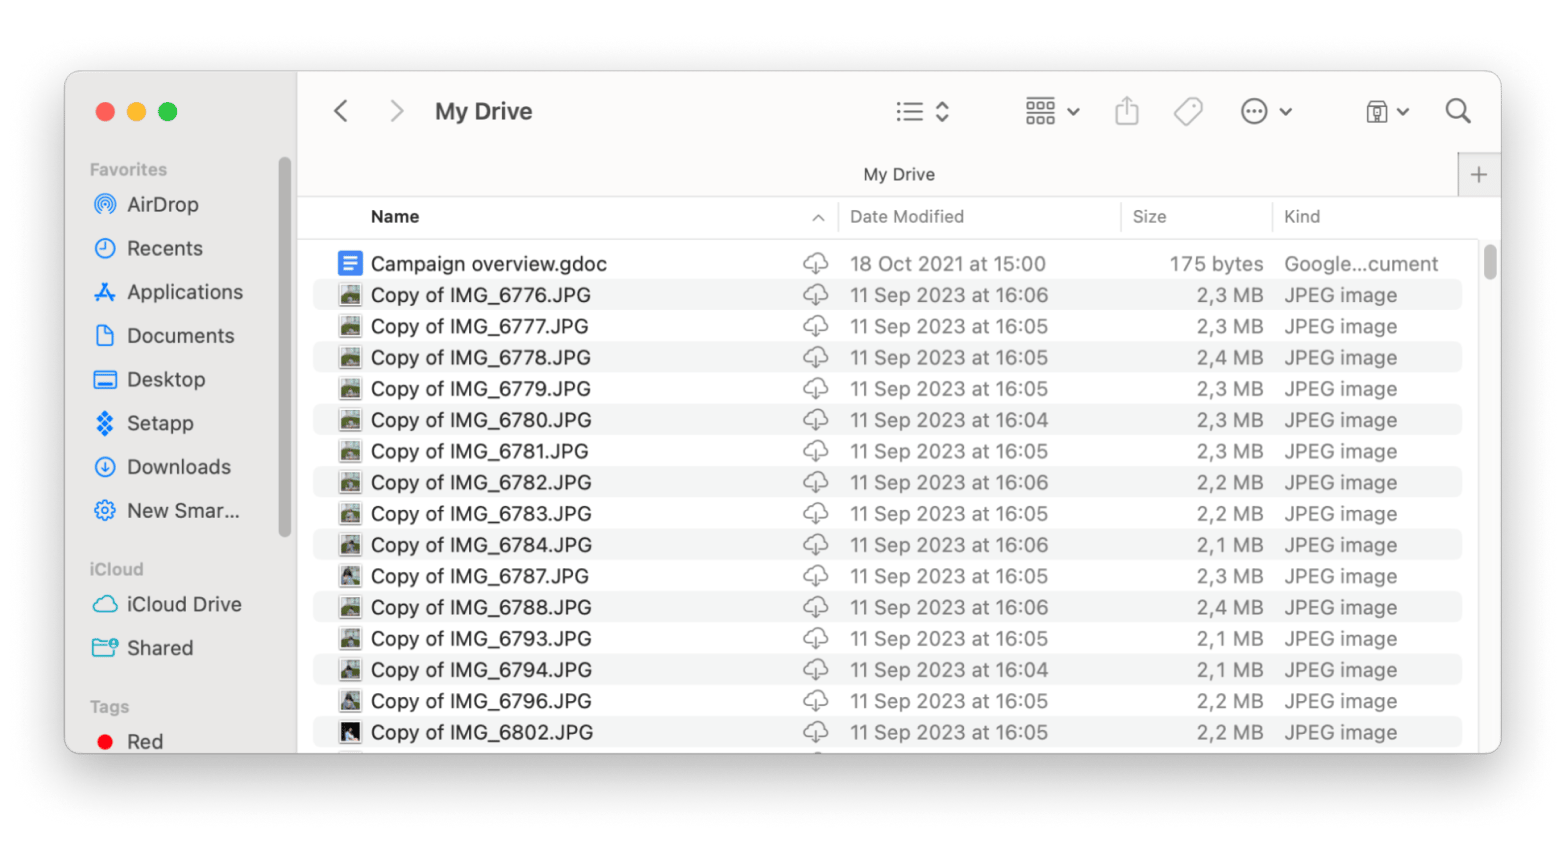Image resolution: width=1560 pixels, height=848 pixels.
Task: Open the ellipsis Action menu
Action: [x=1265, y=111]
